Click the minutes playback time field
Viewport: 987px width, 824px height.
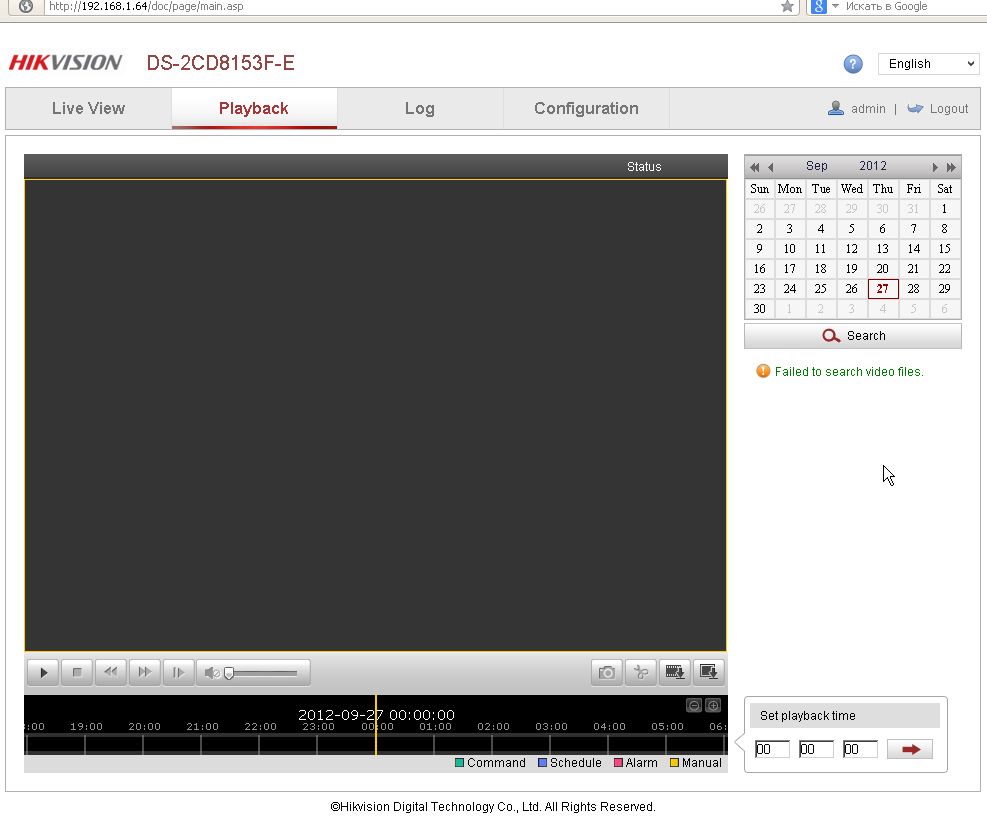pyautogui.click(x=816, y=749)
